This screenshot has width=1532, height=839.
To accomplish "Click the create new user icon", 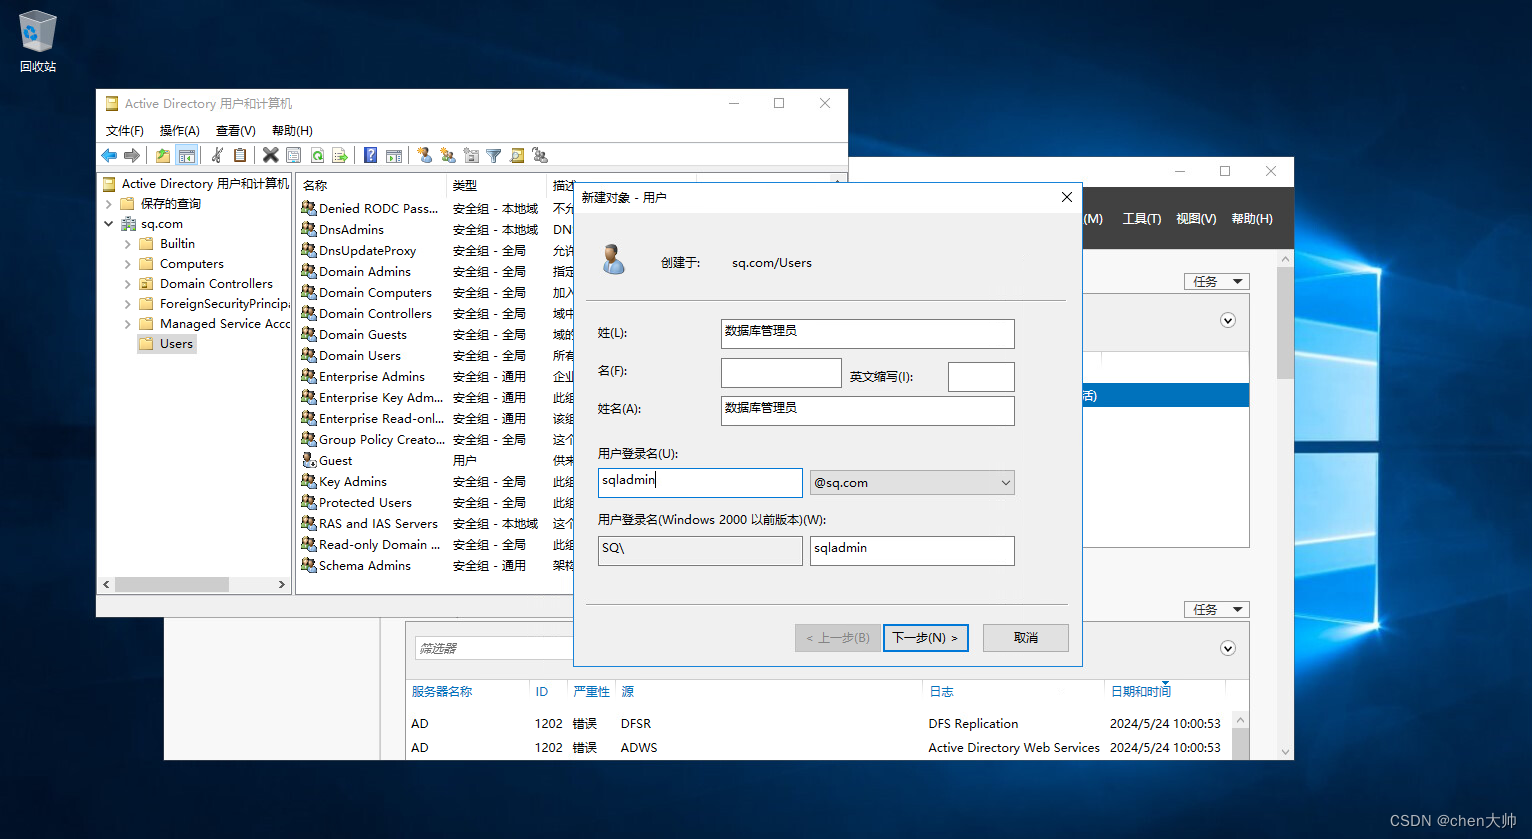I will tap(424, 155).
